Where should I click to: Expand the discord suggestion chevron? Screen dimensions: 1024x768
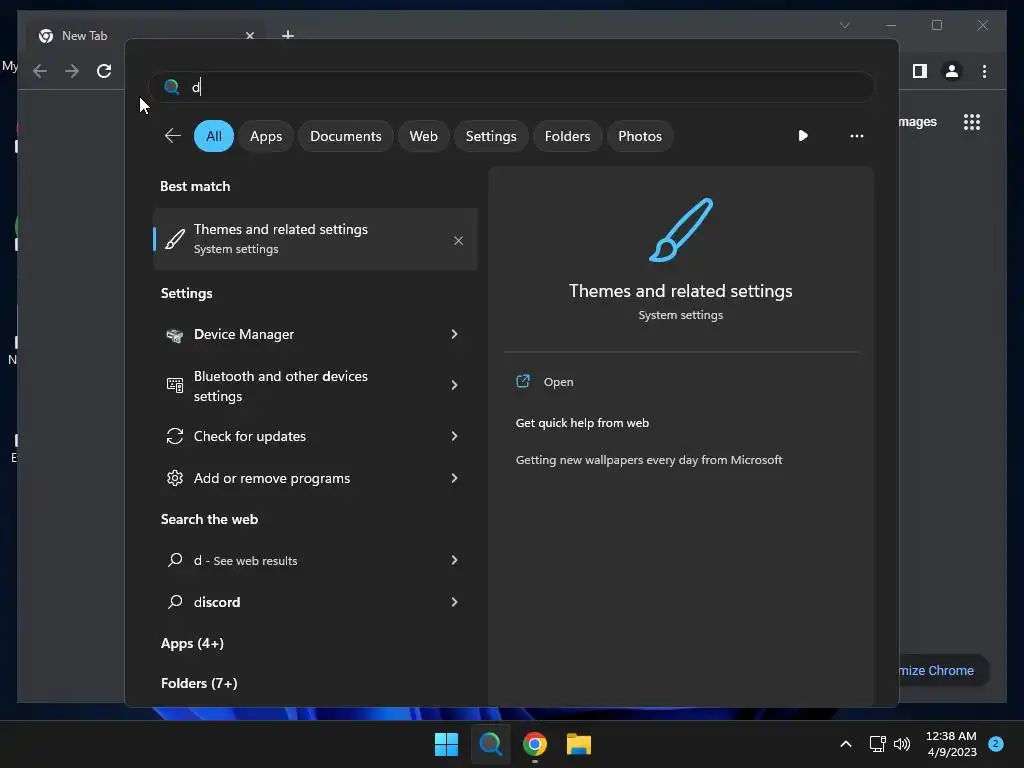(x=455, y=601)
